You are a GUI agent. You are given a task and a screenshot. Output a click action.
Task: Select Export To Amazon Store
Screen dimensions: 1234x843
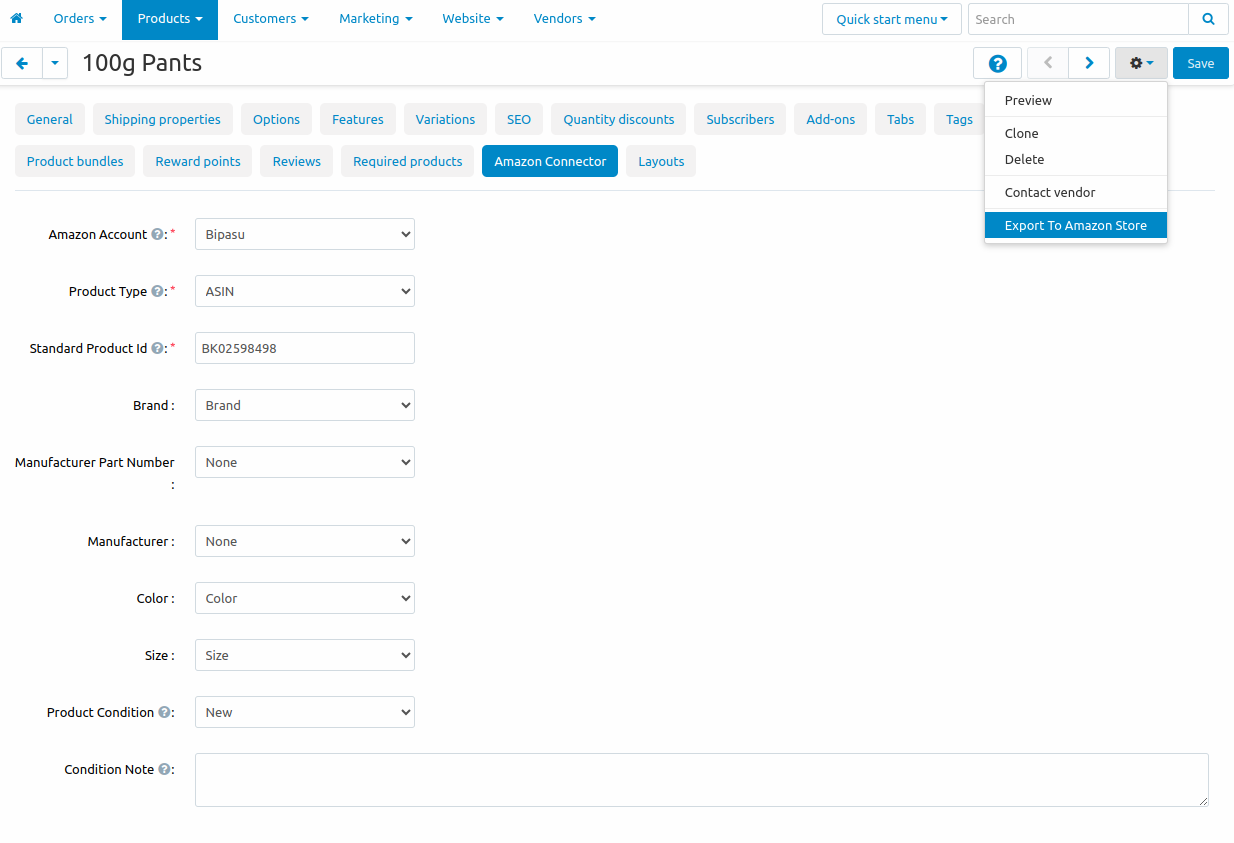coord(1075,226)
